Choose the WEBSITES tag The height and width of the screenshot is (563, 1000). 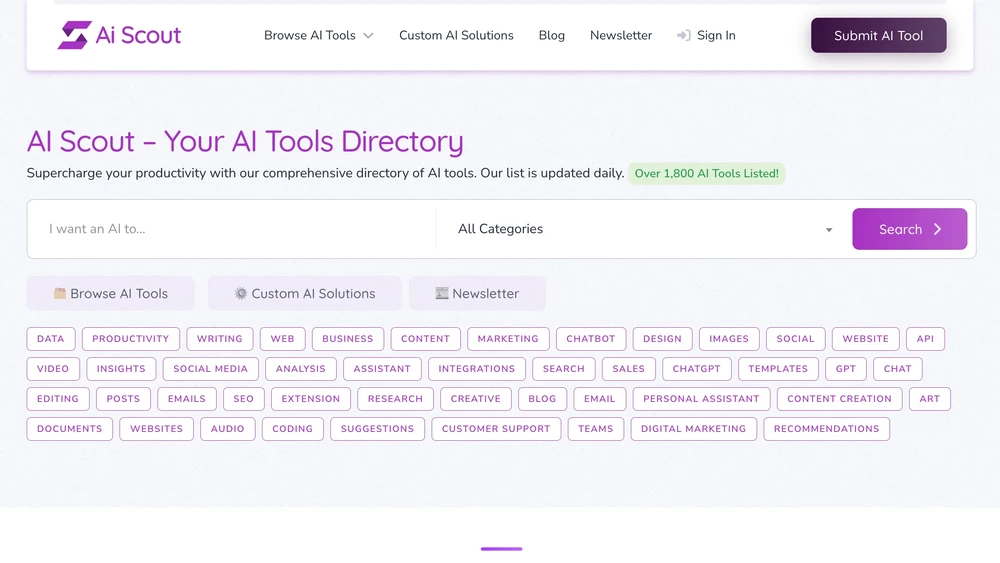point(157,428)
